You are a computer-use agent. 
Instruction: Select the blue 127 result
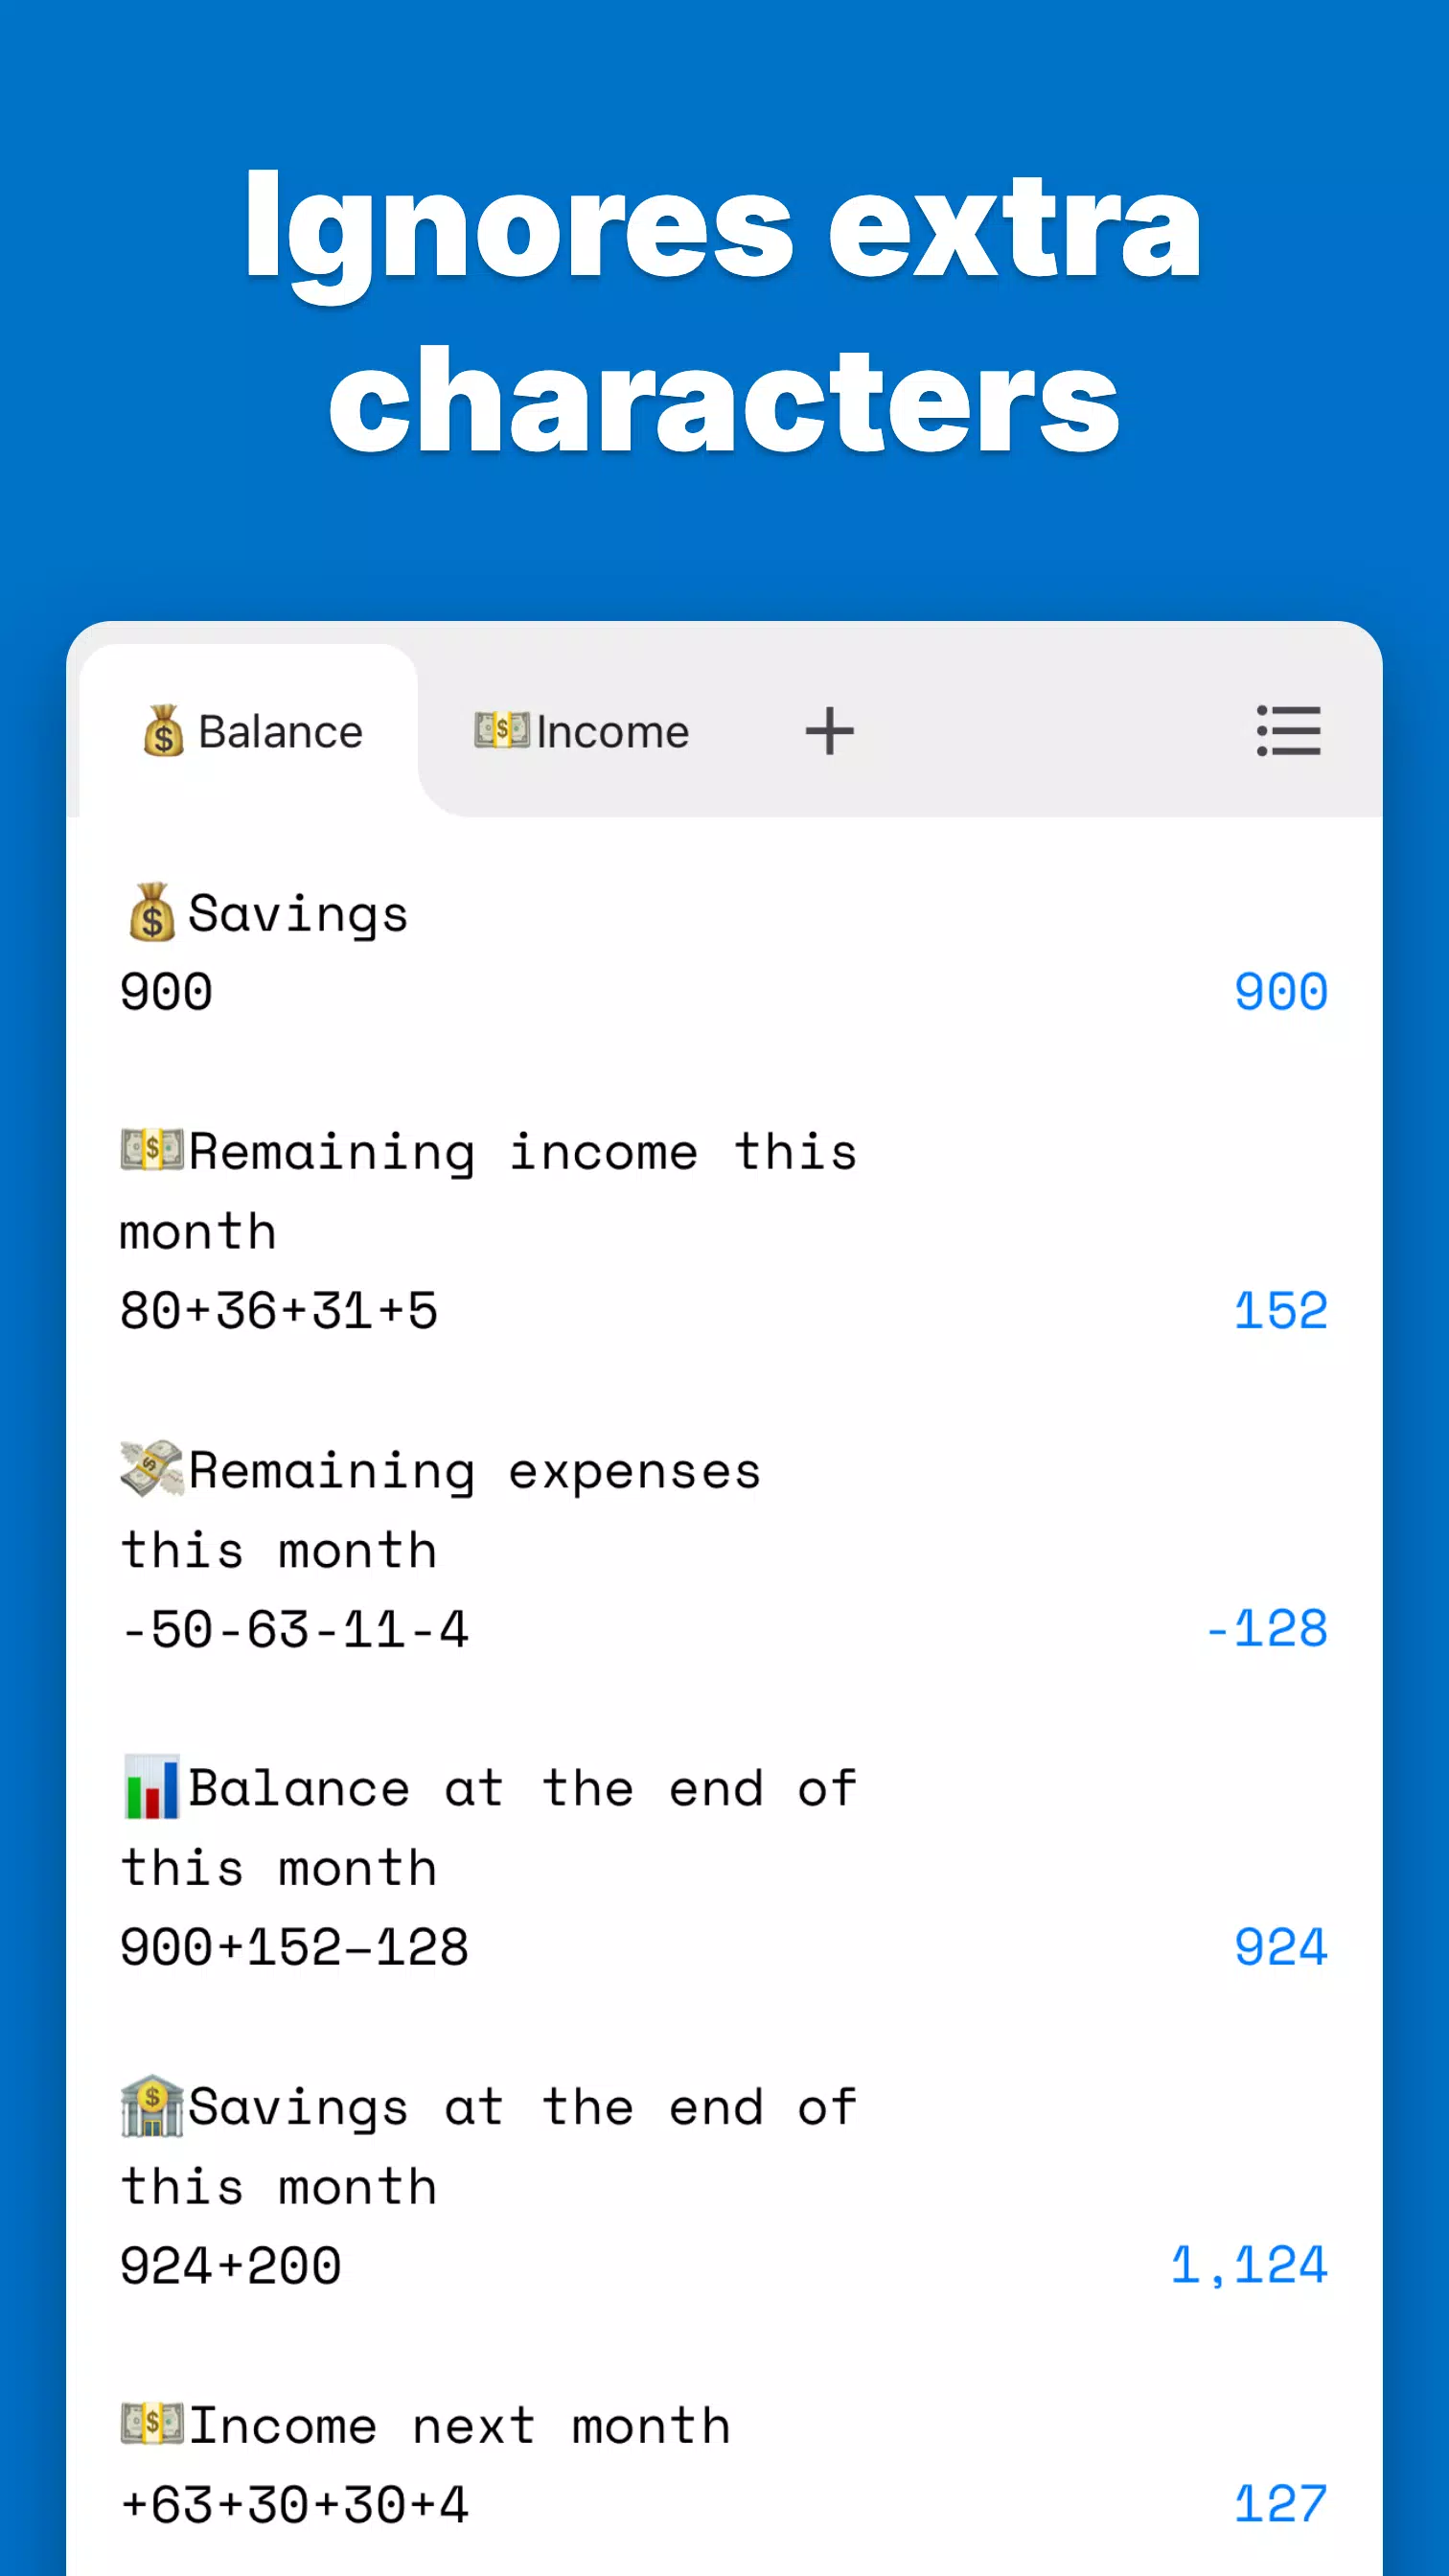coord(1281,2503)
